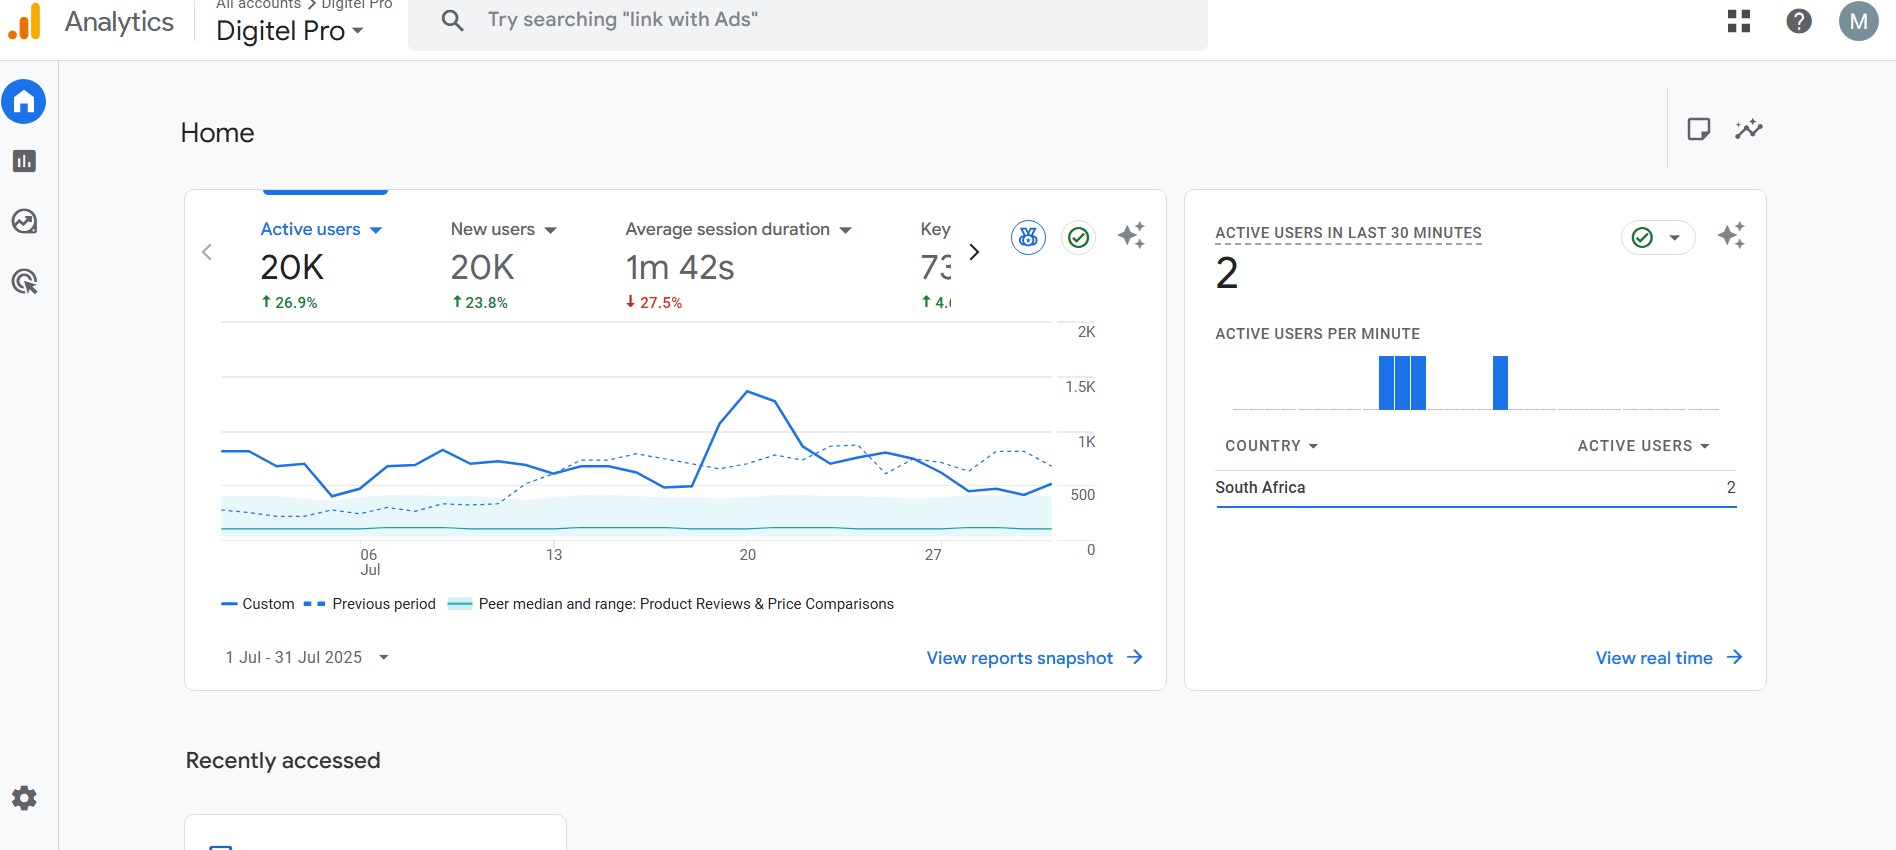Click the Insights sparkline icon
This screenshot has height=850, width=1896.
(x=1748, y=129)
